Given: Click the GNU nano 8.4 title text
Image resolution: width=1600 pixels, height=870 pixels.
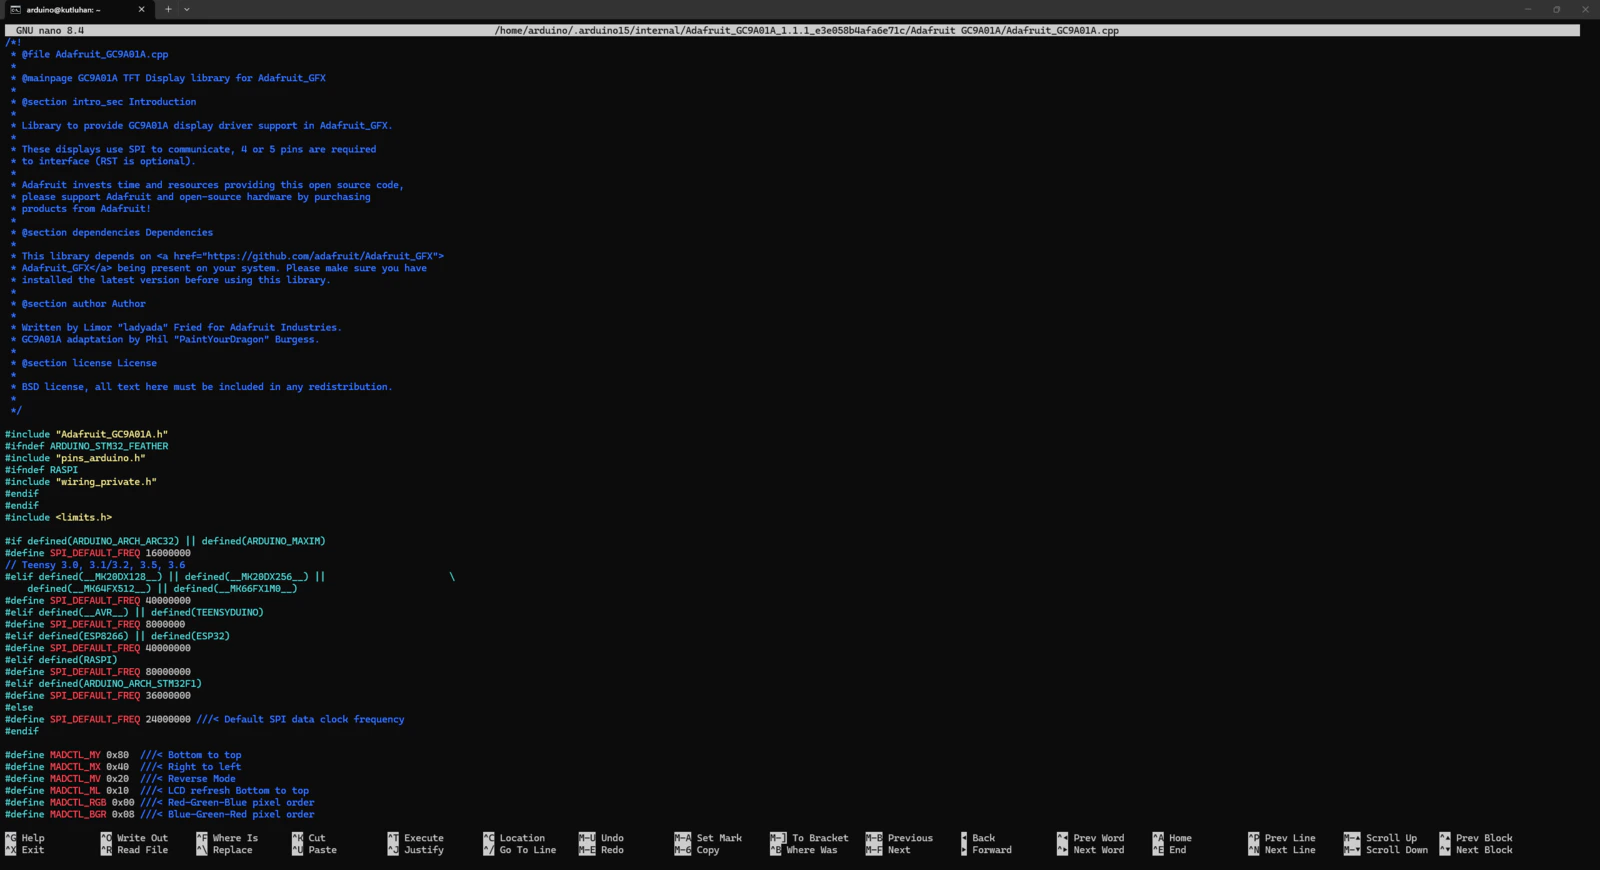Looking at the screenshot, I should (x=50, y=31).
